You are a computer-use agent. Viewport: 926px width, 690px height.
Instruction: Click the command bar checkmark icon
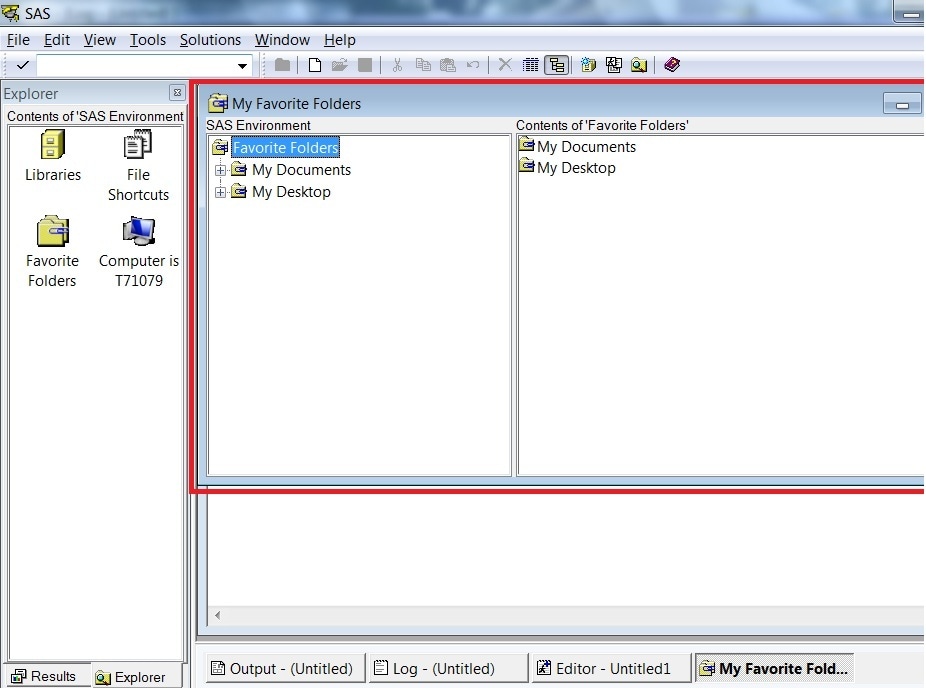[x=22, y=66]
